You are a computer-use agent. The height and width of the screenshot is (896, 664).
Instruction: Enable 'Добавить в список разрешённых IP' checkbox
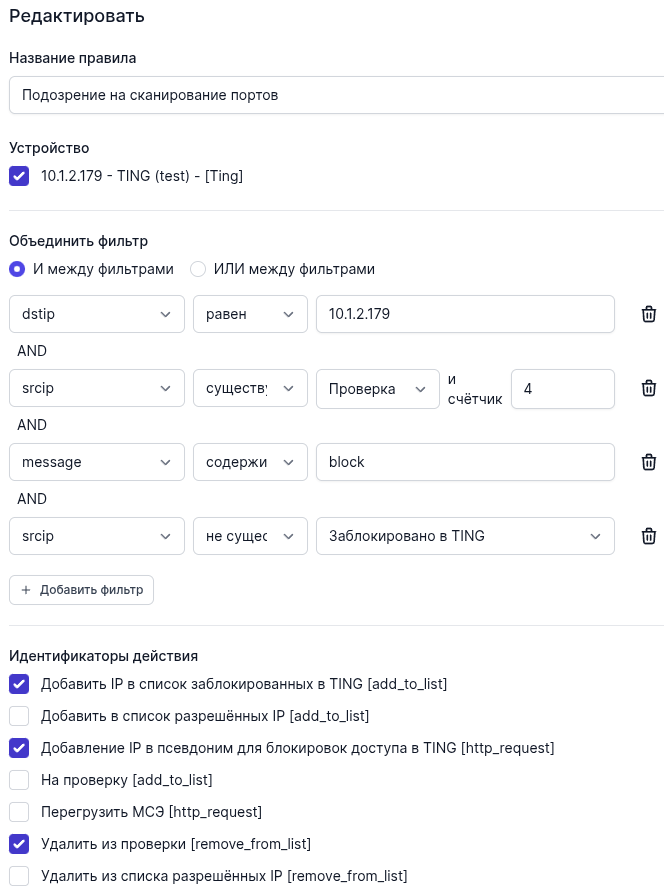(19, 716)
